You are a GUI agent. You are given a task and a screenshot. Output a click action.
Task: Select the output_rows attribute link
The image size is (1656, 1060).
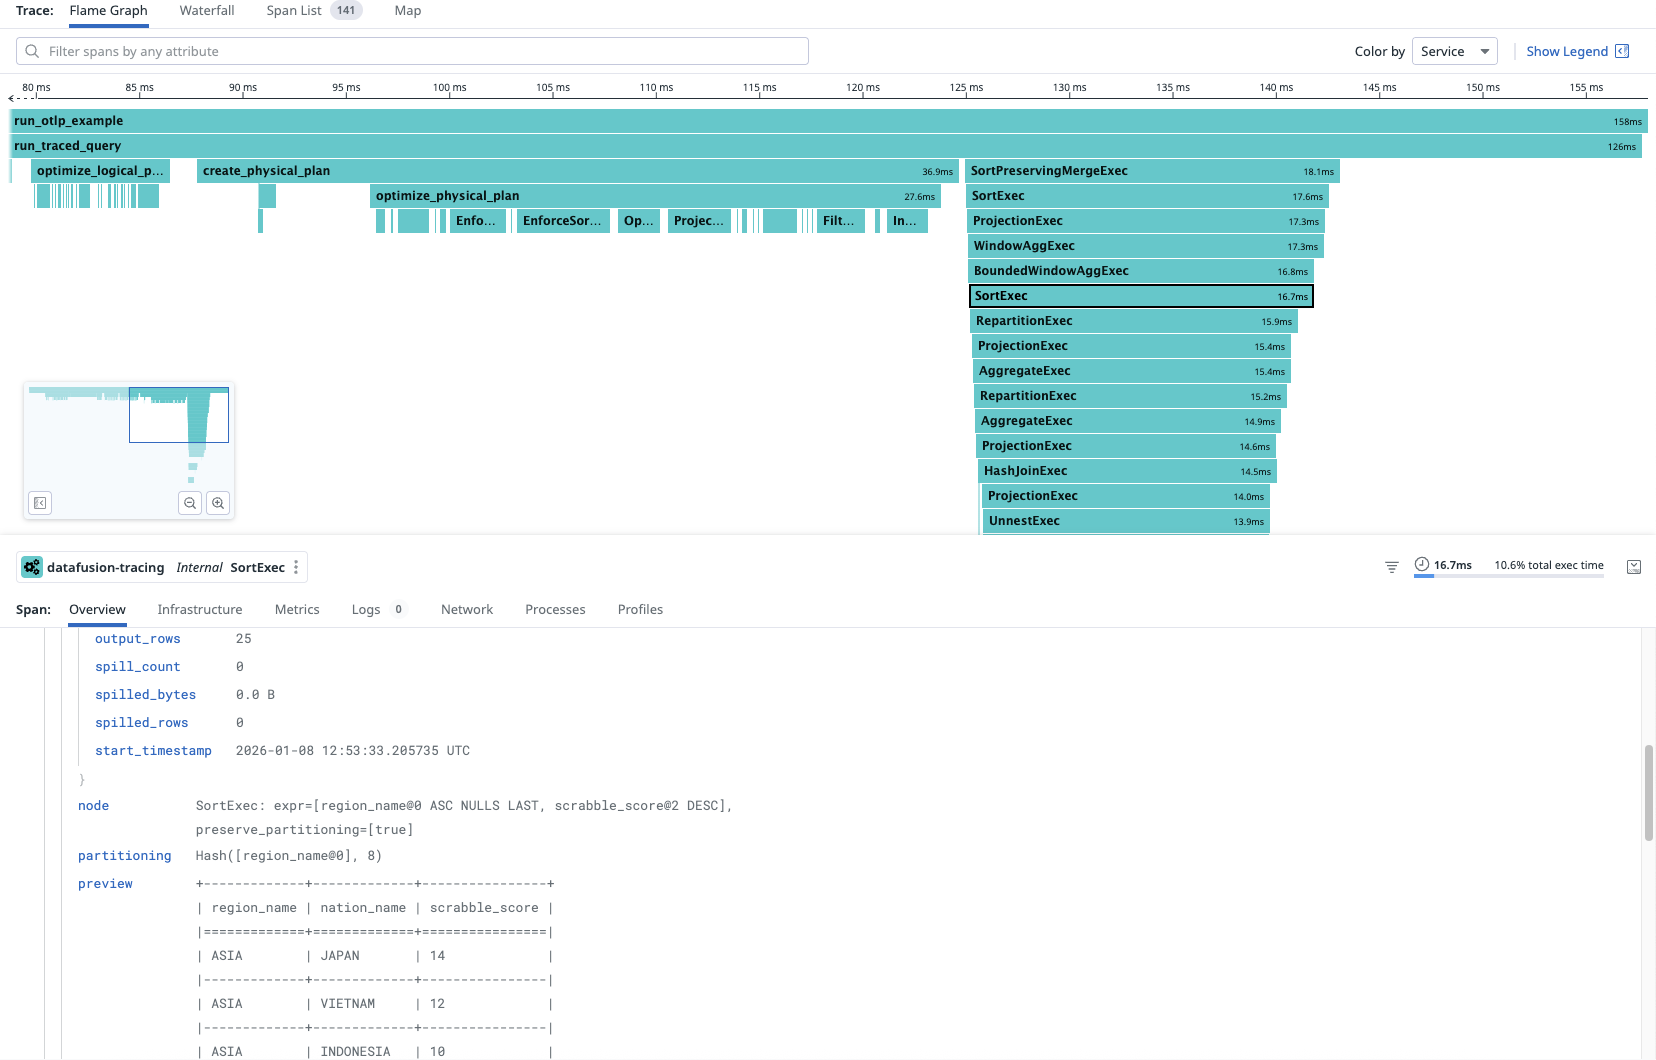tap(138, 638)
